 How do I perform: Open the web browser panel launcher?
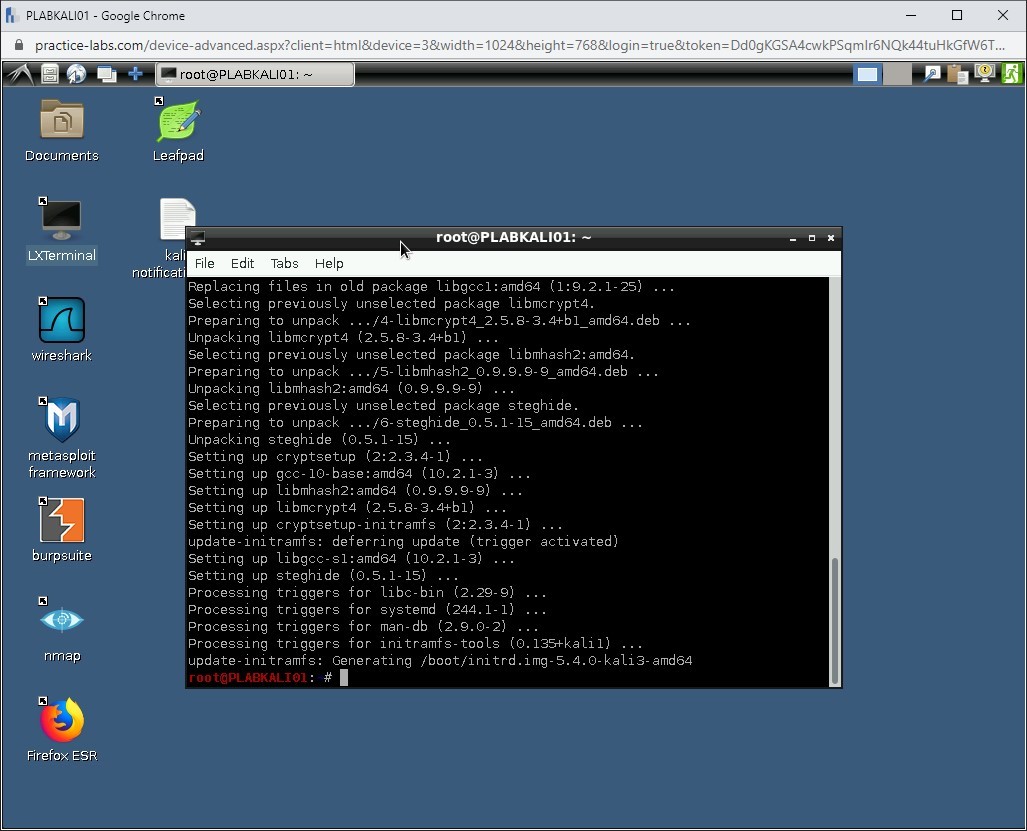click(x=77, y=74)
